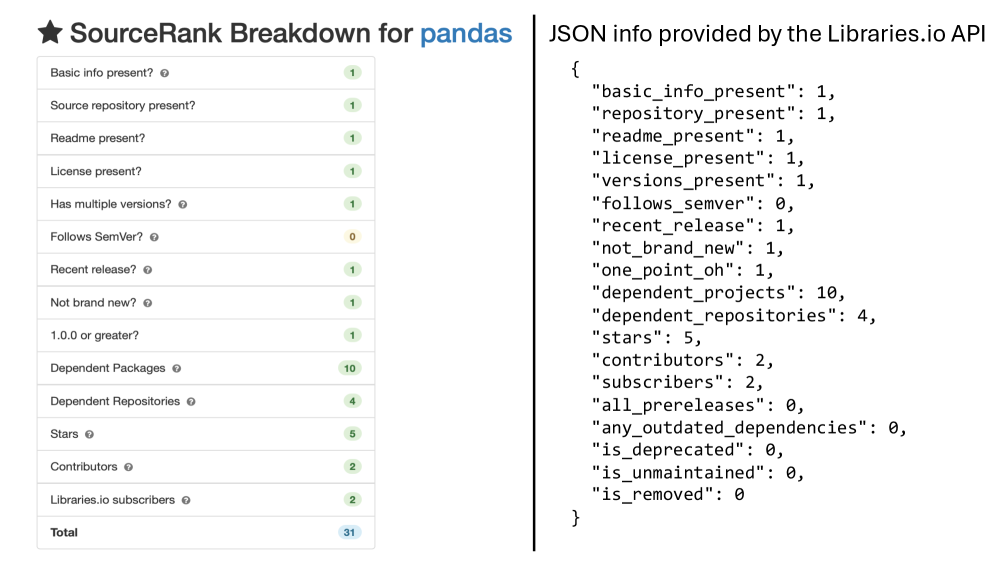The height and width of the screenshot is (561, 996).
Task: Click the 1.0.0 or greater row
Action: point(206,335)
